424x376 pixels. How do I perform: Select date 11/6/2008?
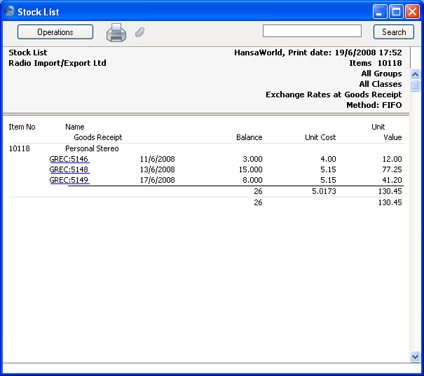pyautogui.click(x=157, y=159)
